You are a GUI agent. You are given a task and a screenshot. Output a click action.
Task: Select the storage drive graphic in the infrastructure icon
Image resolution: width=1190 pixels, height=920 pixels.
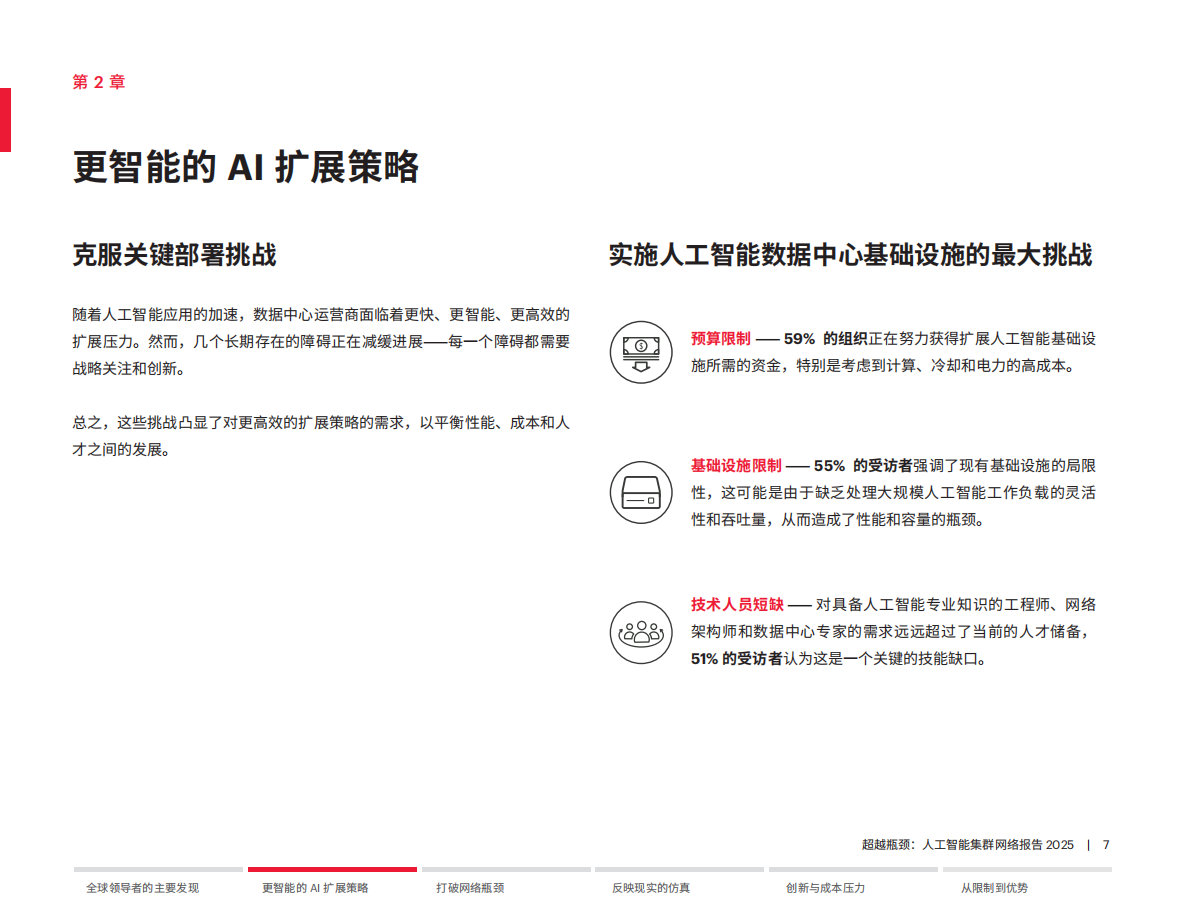(640, 492)
